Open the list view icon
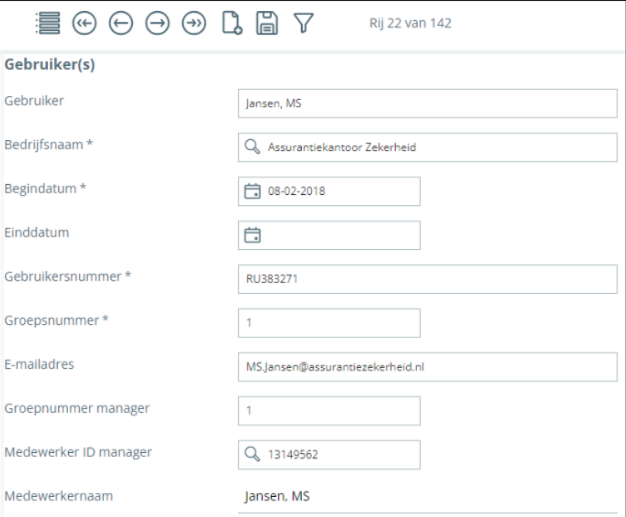626x517 pixels. pyautogui.click(x=46, y=23)
